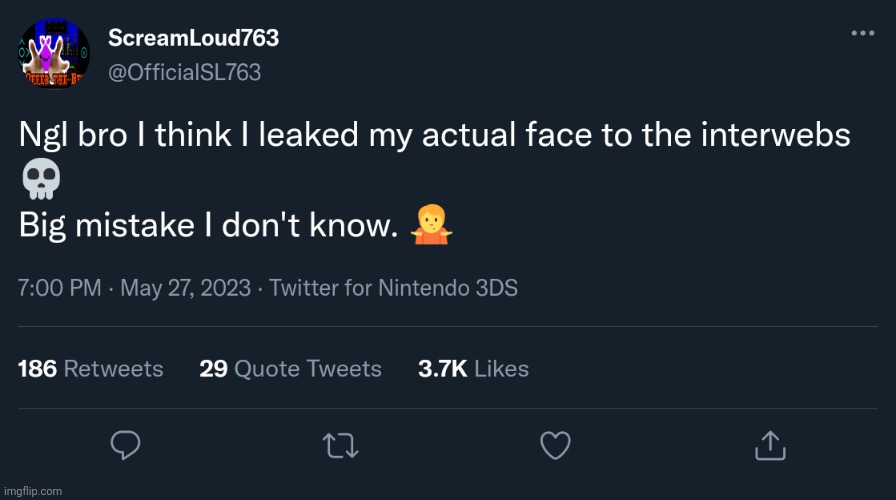Retweet this tweet using the arrows icon
The width and height of the screenshot is (896, 500).
(x=341, y=444)
